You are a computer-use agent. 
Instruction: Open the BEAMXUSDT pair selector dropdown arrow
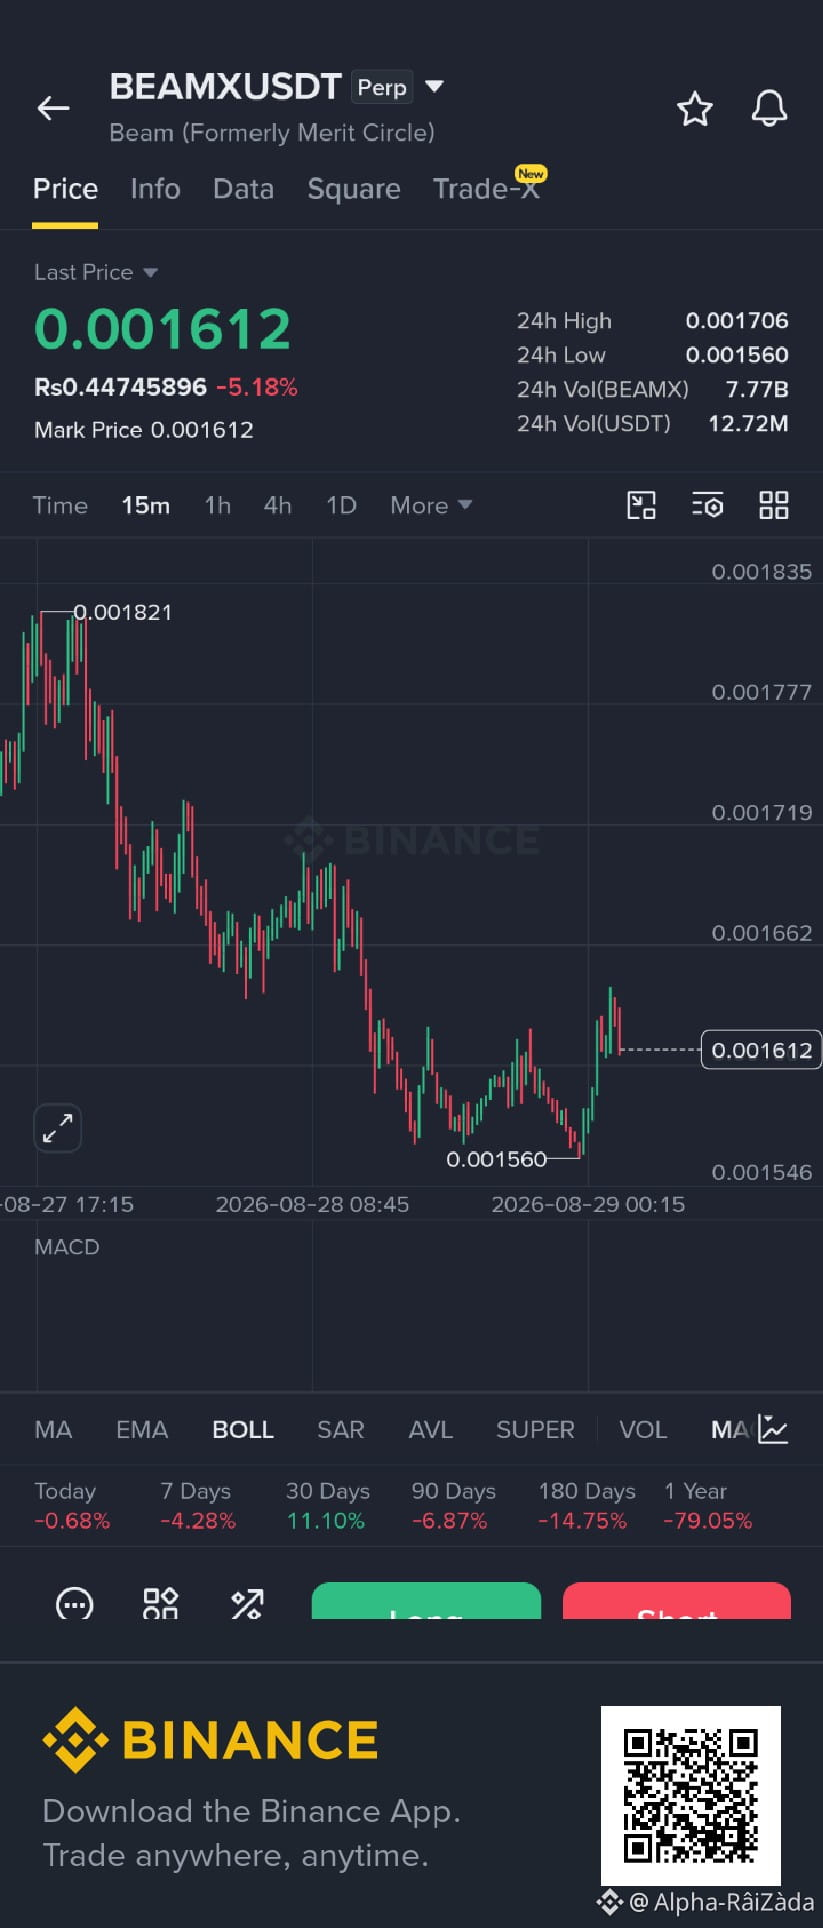(x=434, y=86)
